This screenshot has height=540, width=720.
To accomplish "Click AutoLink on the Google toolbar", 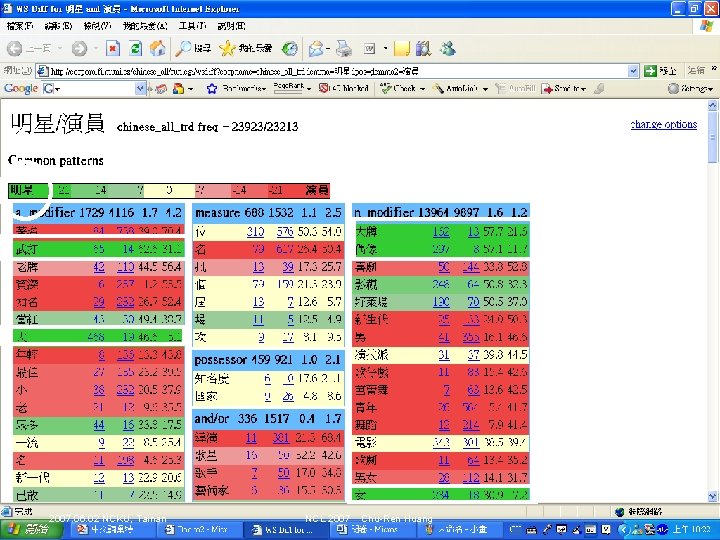I will click(x=456, y=88).
